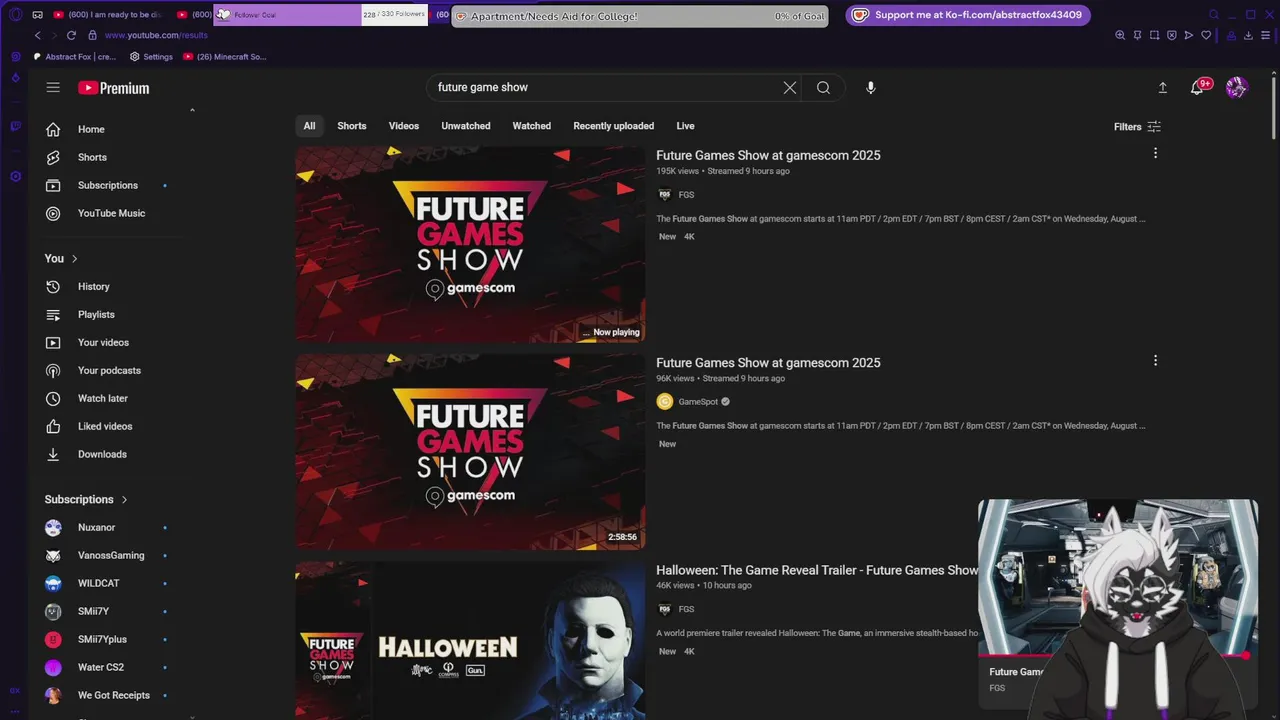The height and width of the screenshot is (720, 1280).
Task: Open the Opera menu logo
Action: pyautogui.click(x=14, y=15)
